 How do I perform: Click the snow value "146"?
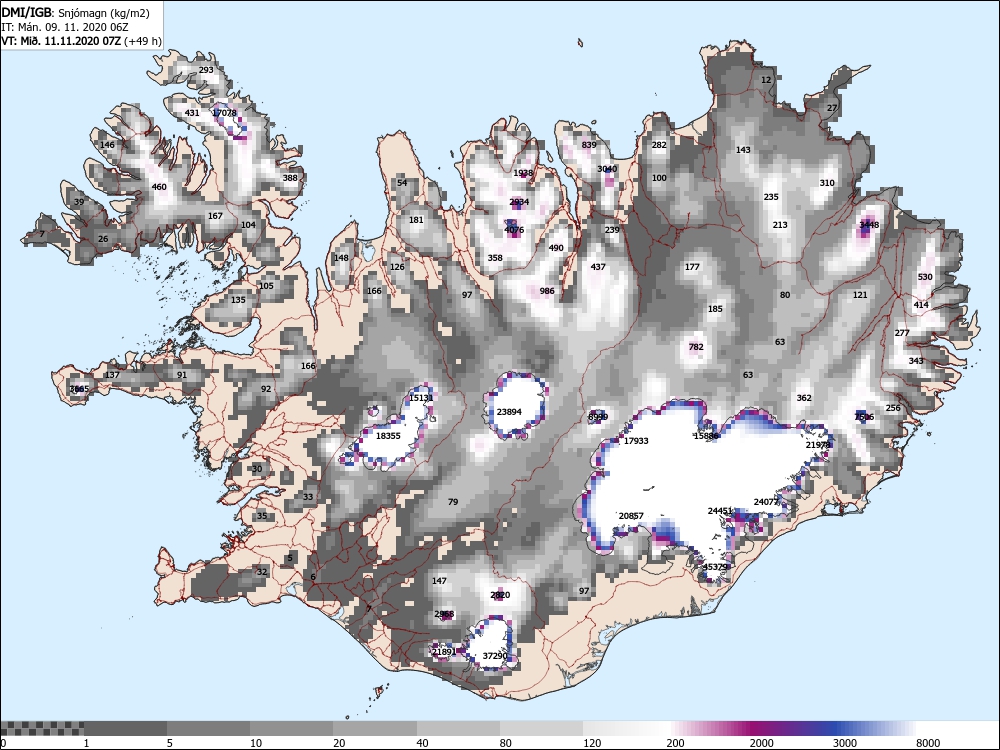pyautogui.click(x=107, y=145)
